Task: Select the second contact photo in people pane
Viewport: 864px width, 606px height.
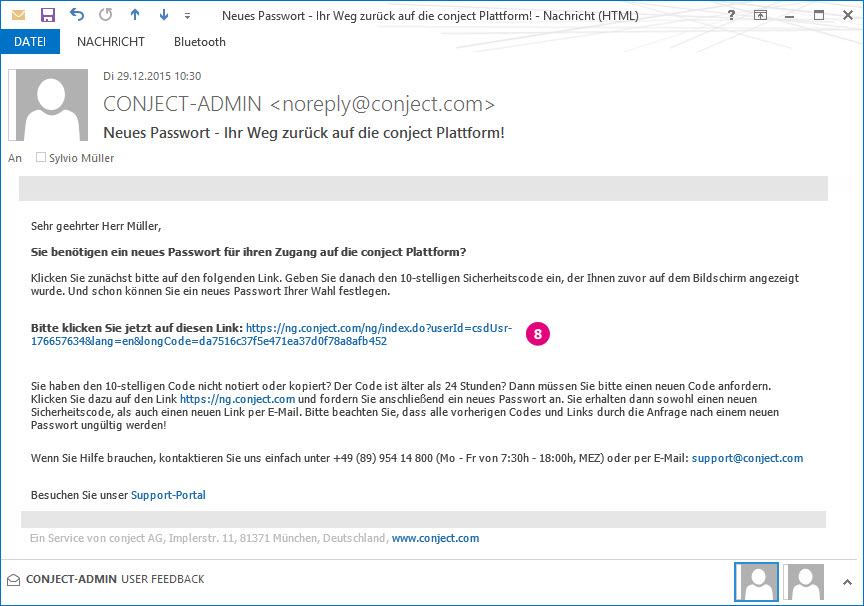Action: tap(804, 581)
